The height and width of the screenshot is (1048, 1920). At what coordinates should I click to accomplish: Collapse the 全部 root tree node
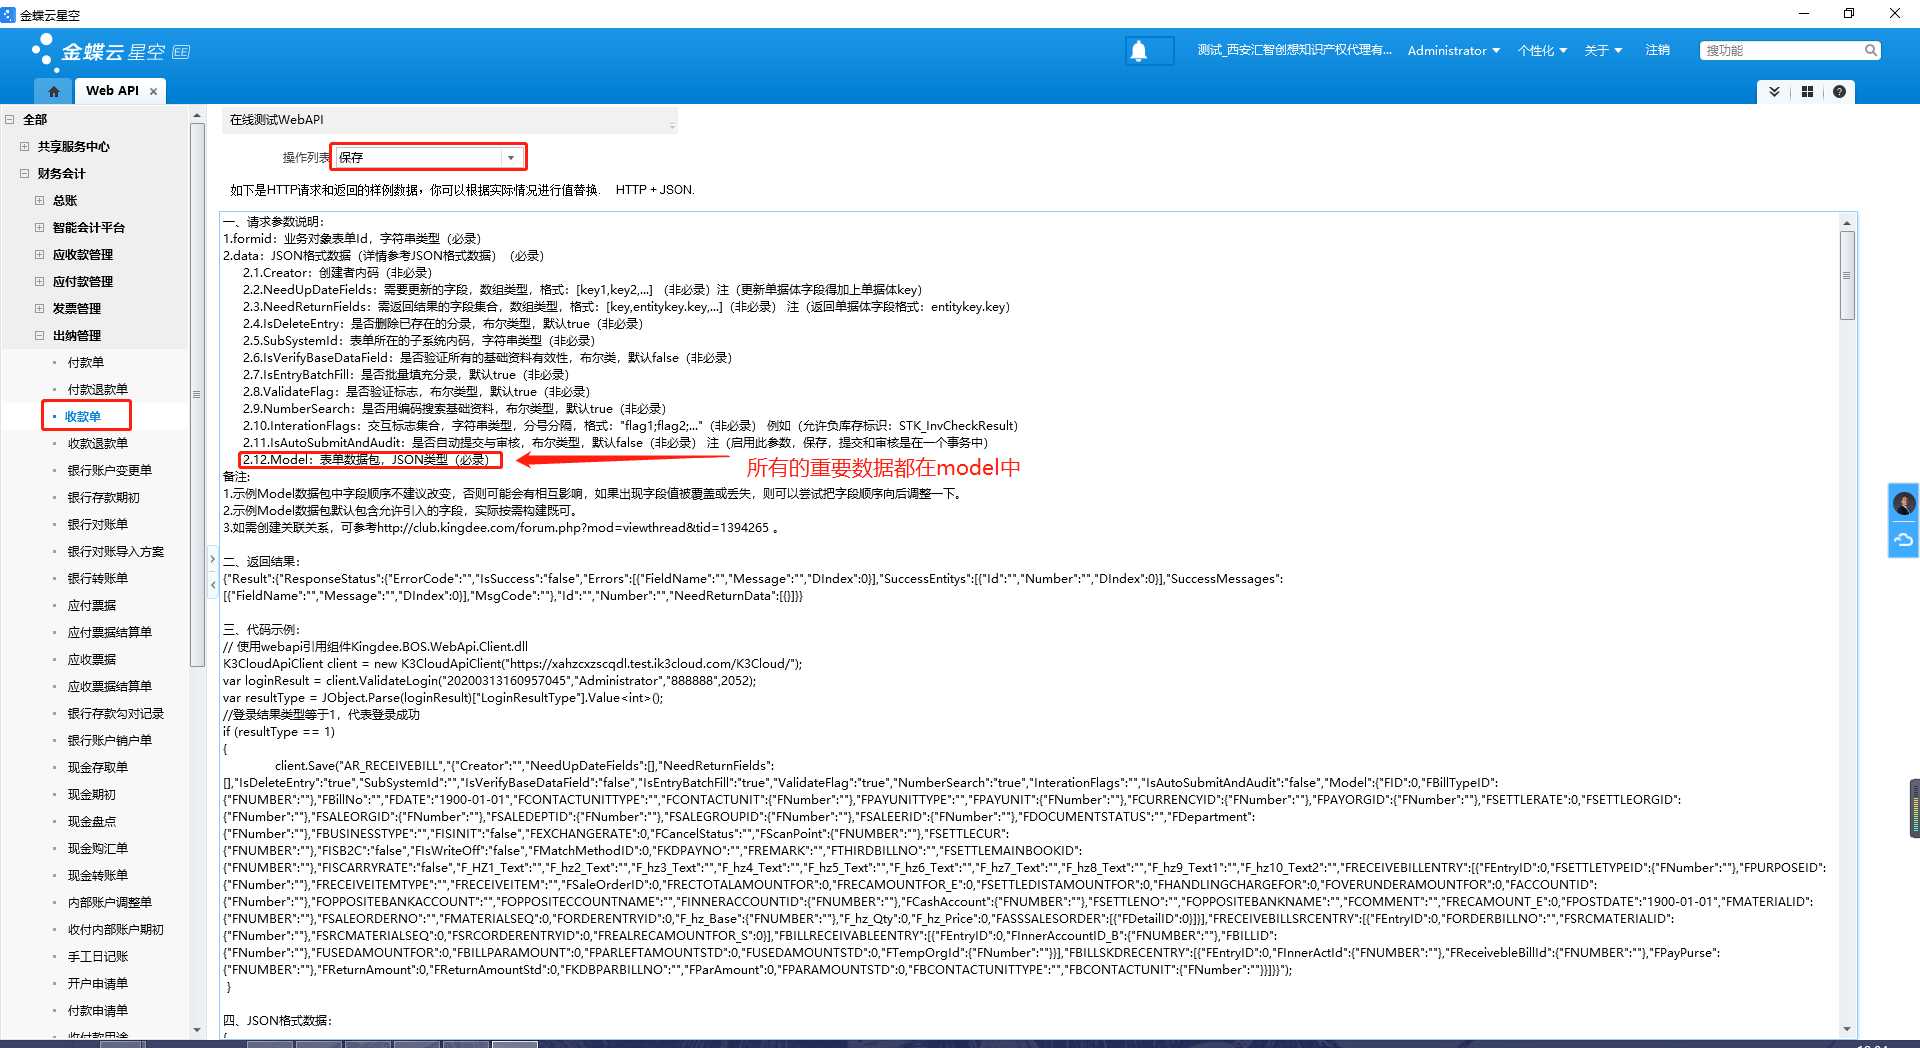click(x=10, y=119)
